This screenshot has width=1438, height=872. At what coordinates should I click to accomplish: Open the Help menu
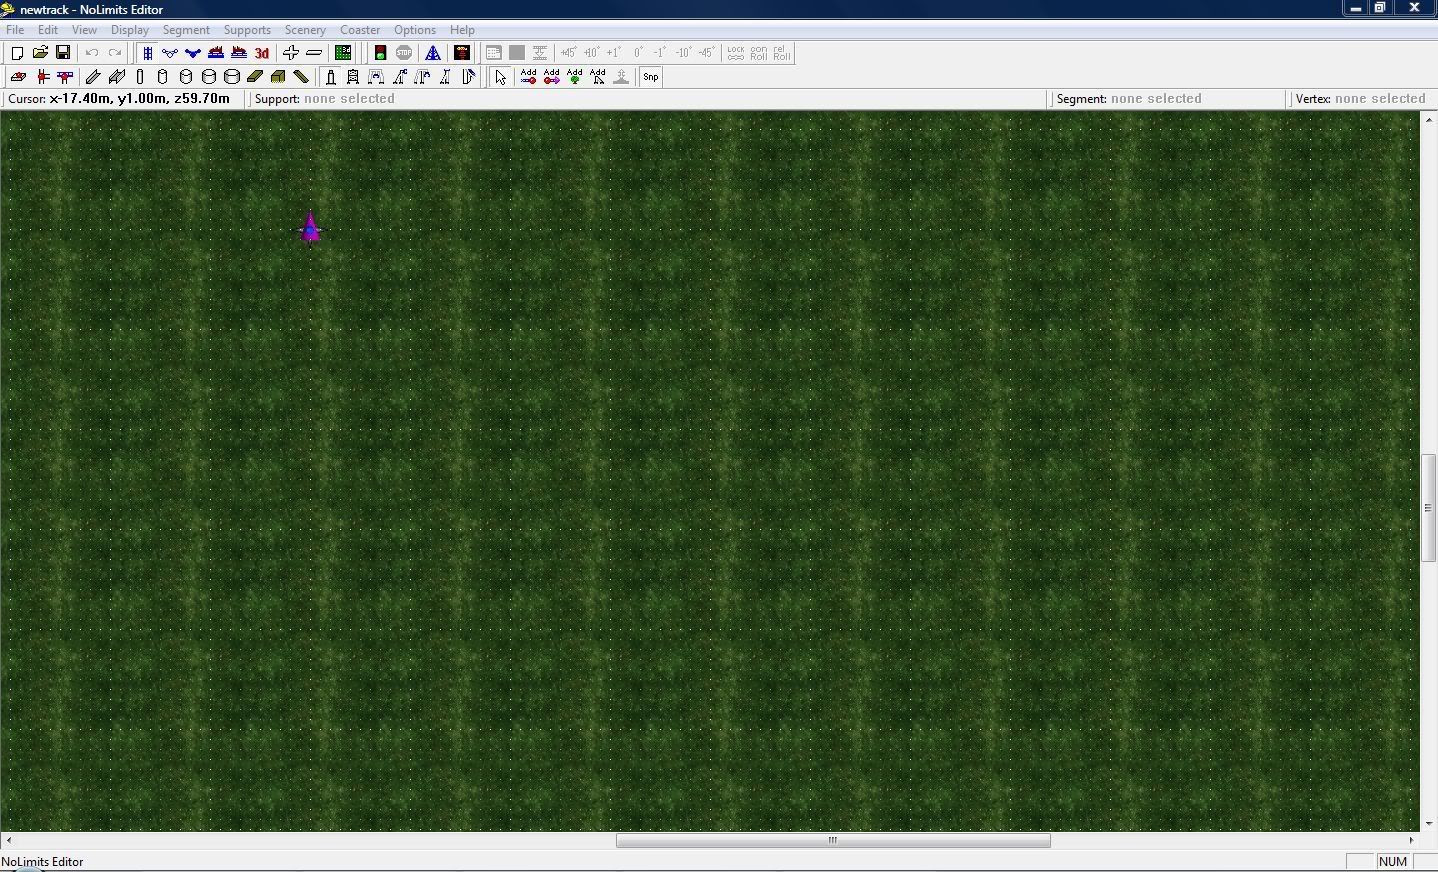click(462, 30)
